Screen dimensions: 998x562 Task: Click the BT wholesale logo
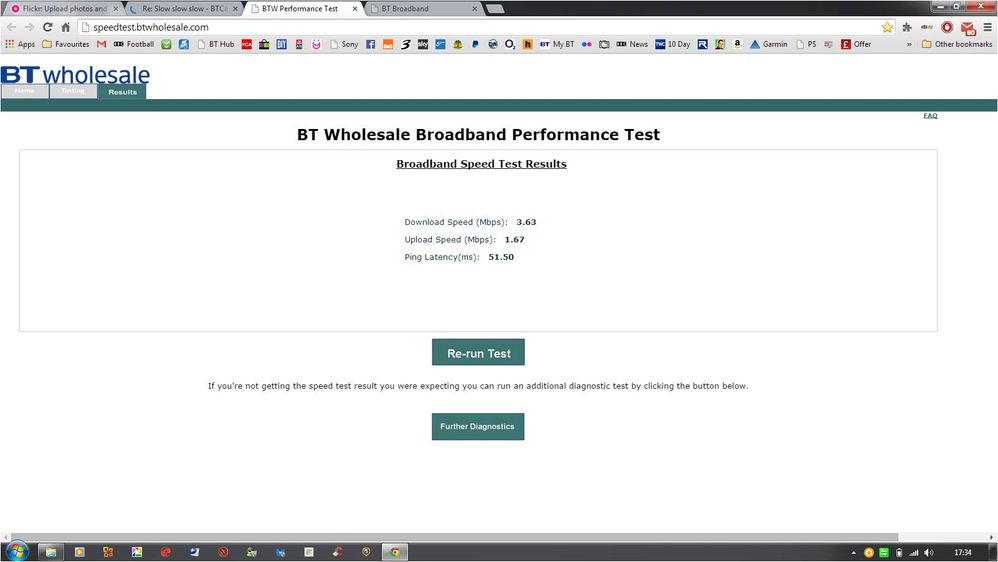click(x=75, y=74)
